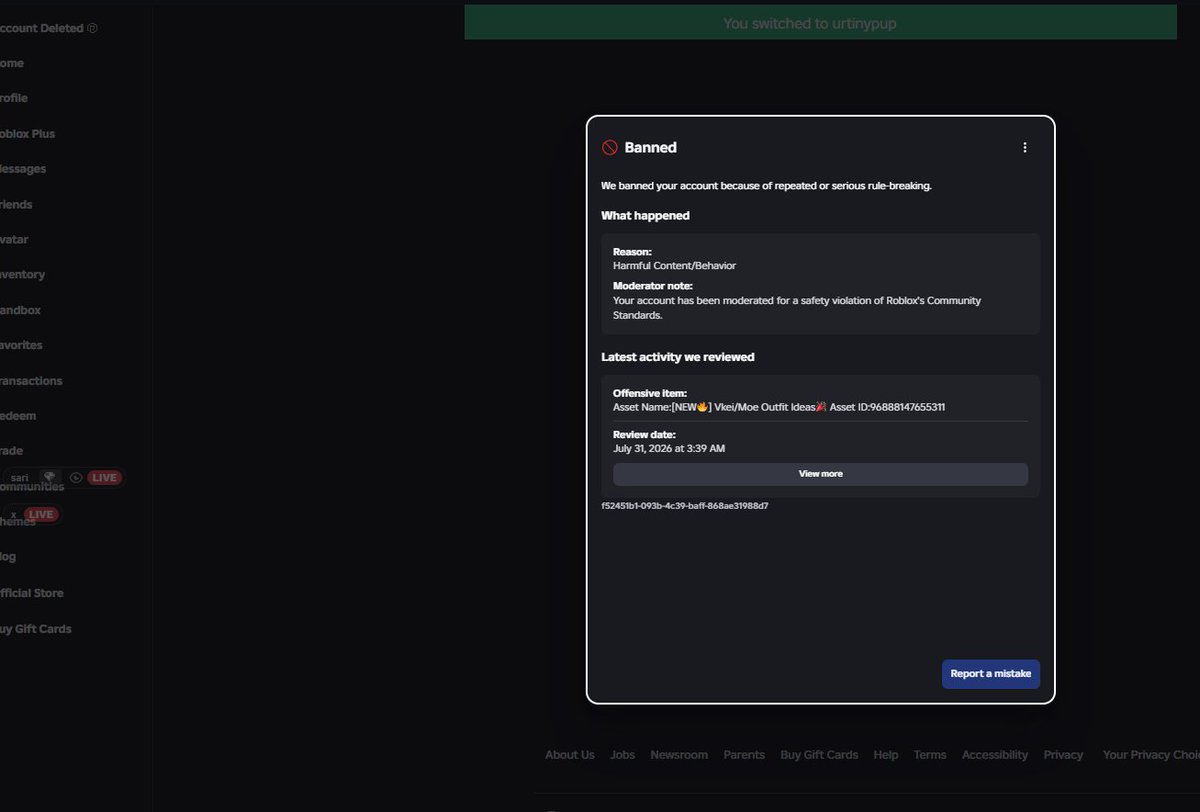Click the eye icon in sari overlay
The image size is (1200, 812).
coord(76,478)
